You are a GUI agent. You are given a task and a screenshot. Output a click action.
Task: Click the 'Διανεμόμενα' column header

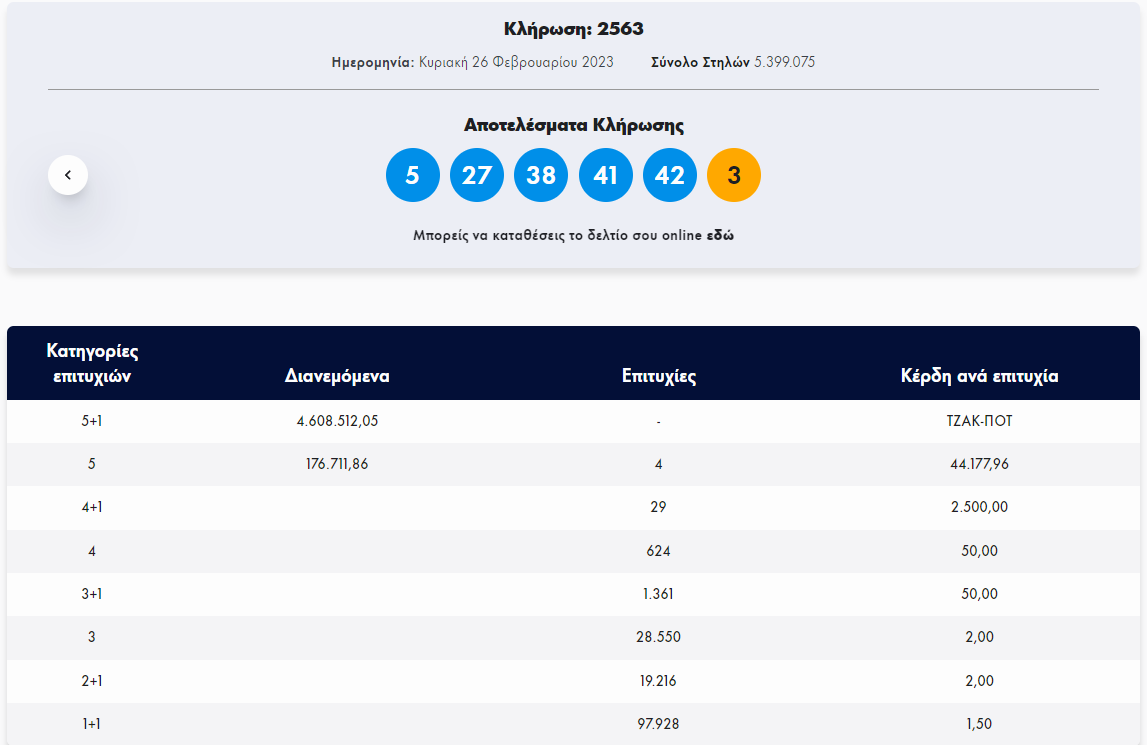(x=337, y=377)
